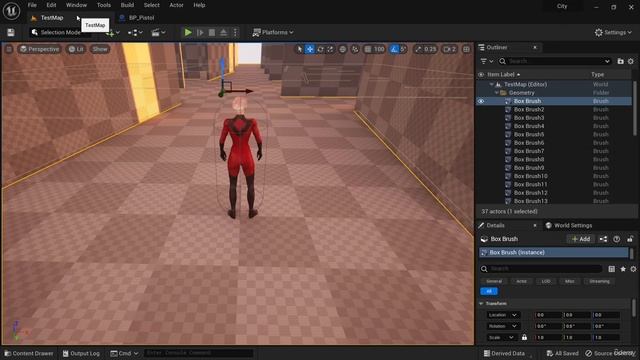Open the quick add content icon

(112, 33)
